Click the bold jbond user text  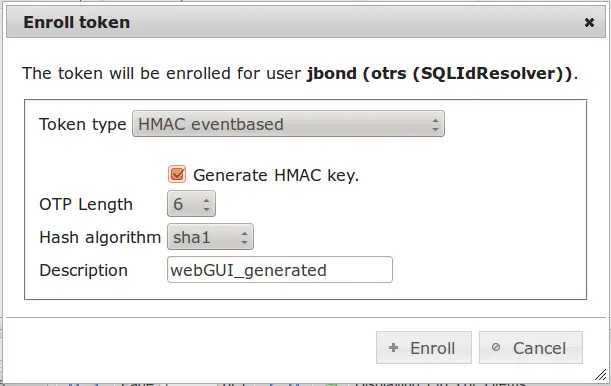pos(332,73)
